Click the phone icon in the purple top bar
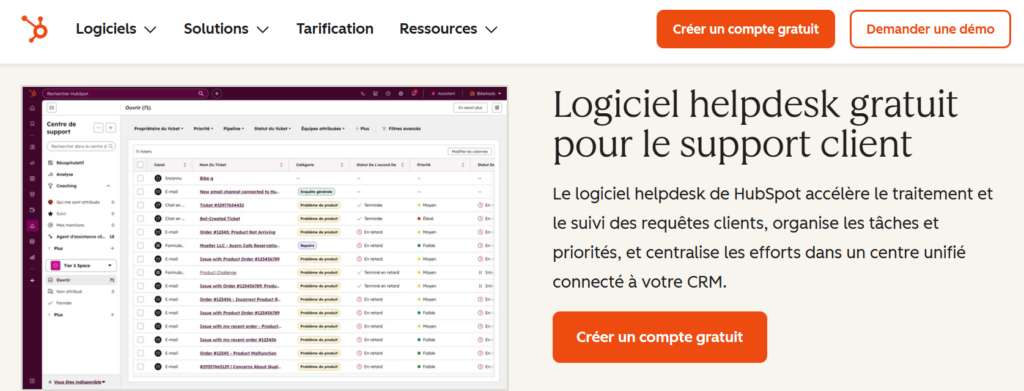The width and height of the screenshot is (1024, 391). (363, 94)
